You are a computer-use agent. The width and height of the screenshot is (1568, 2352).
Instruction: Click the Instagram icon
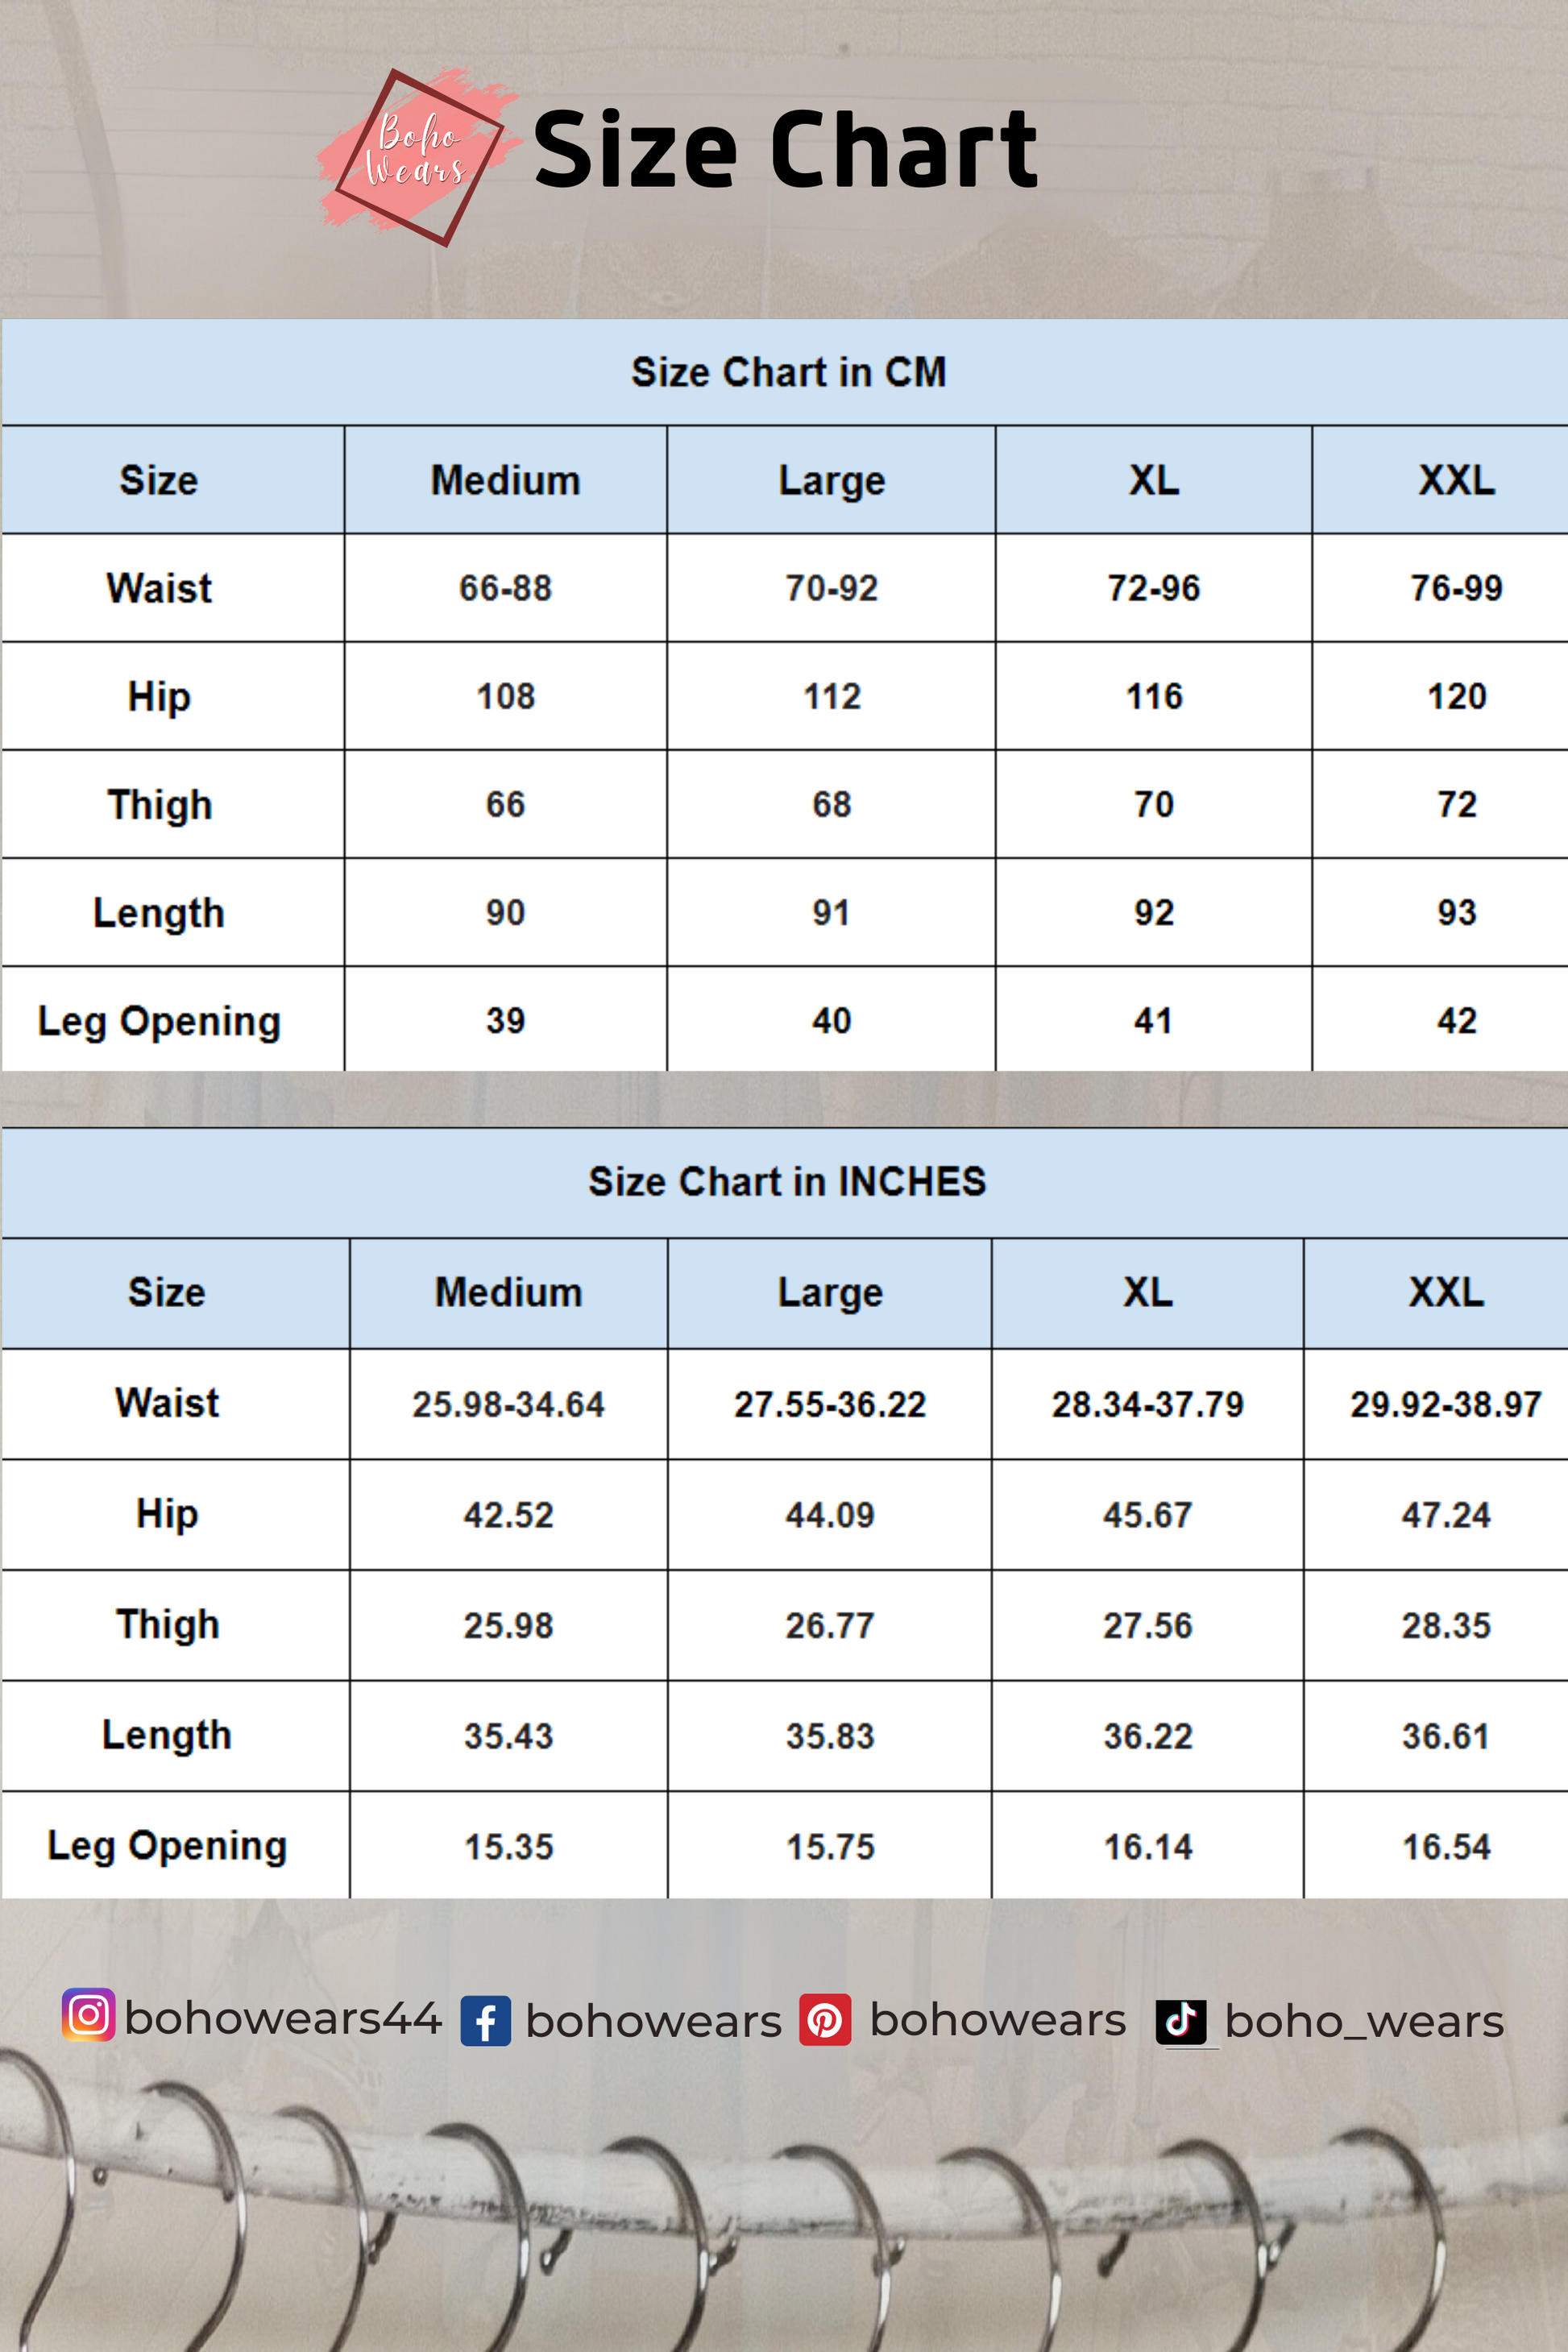tap(88, 2015)
